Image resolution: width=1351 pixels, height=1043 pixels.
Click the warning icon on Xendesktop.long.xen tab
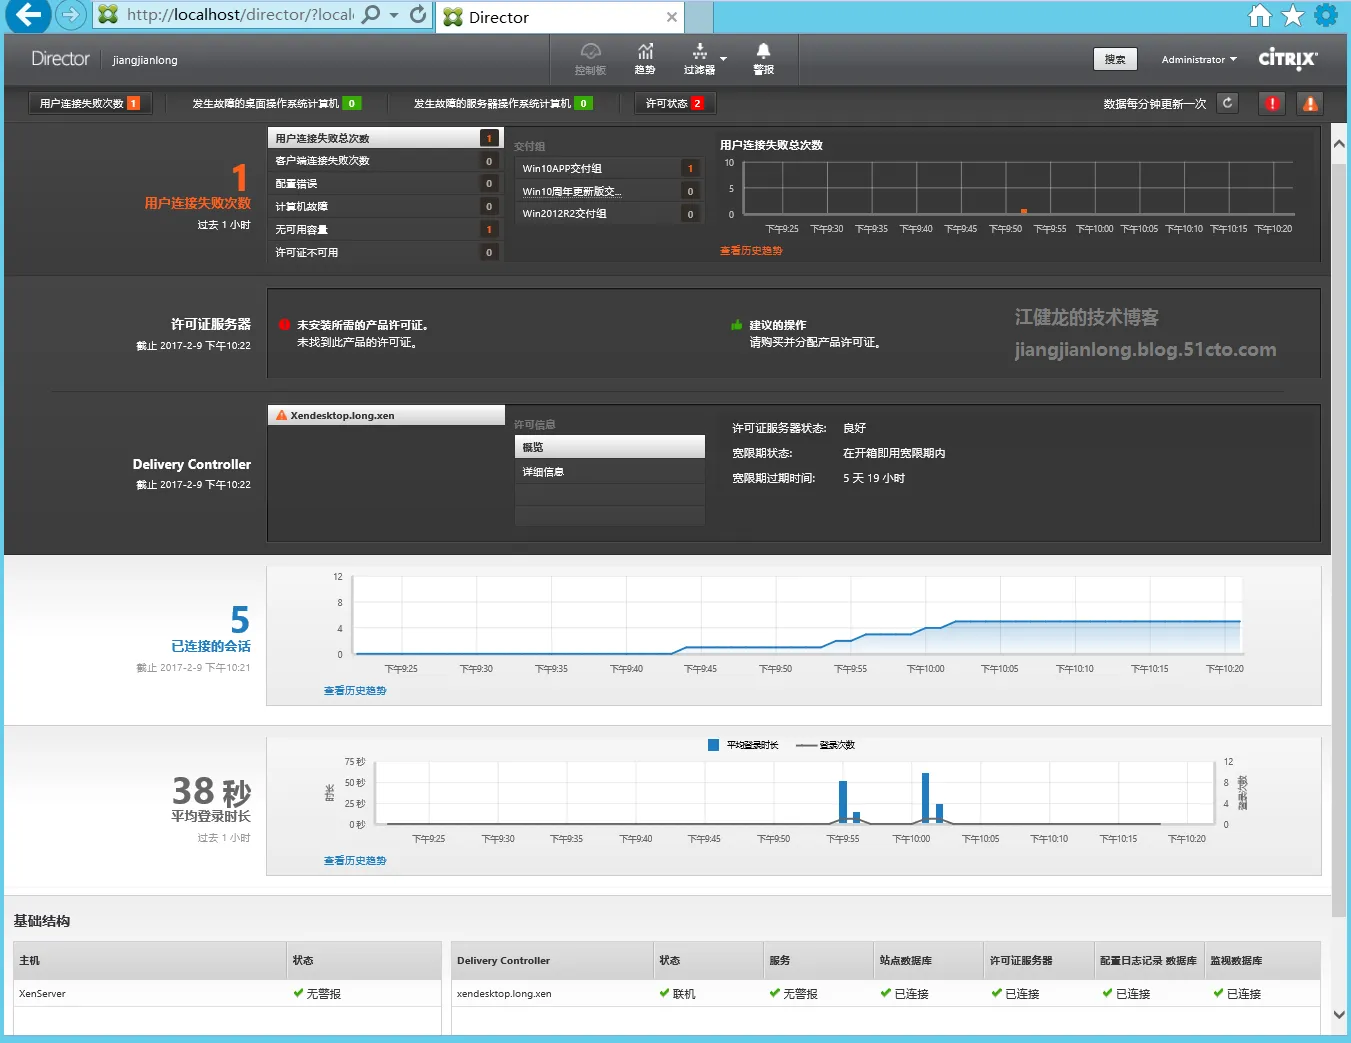[281, 415]
